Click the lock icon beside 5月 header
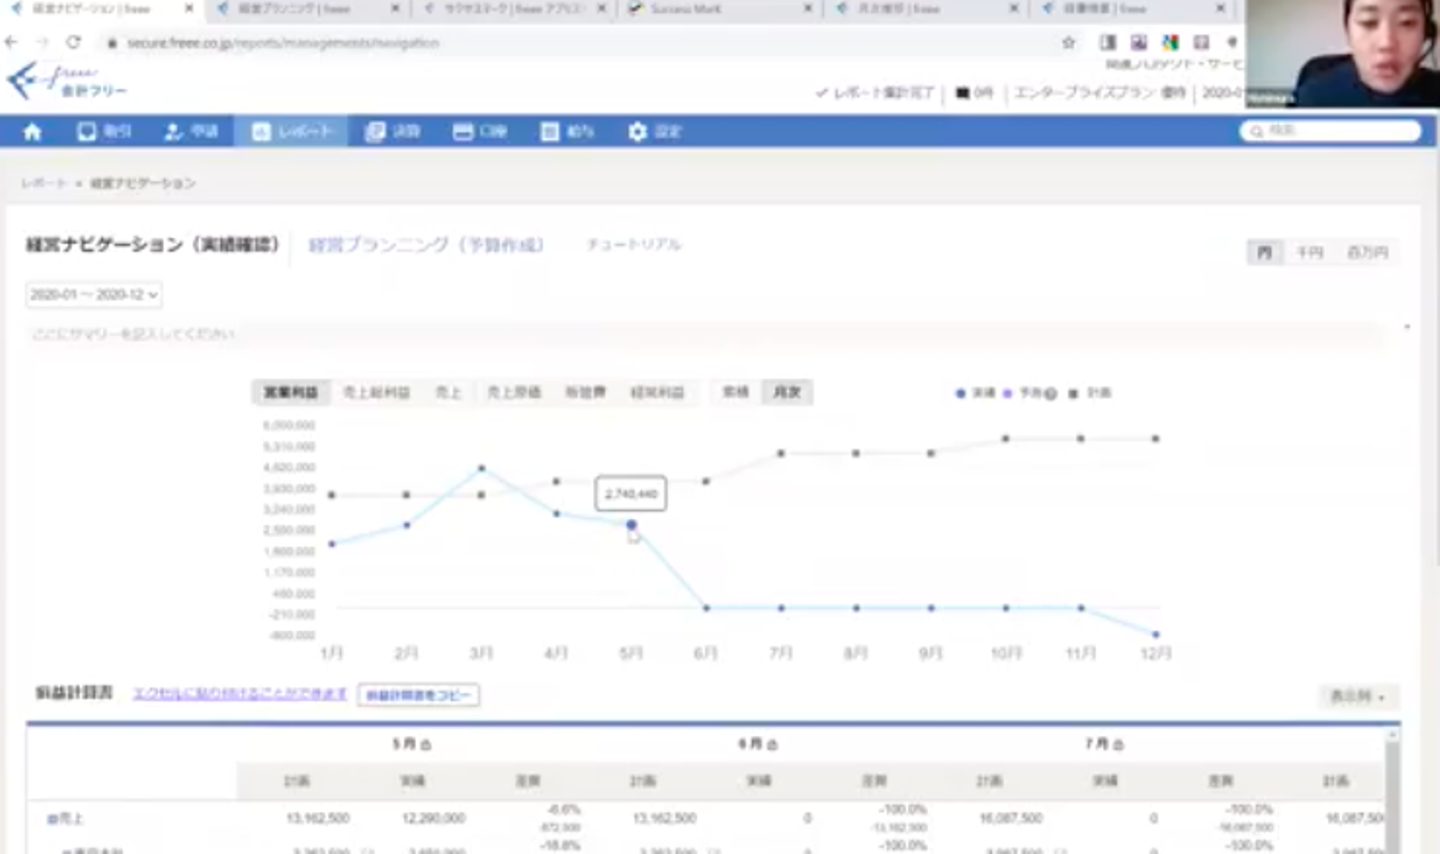Viewport: 1440px width, 854px height. click(x=426, y=745)
